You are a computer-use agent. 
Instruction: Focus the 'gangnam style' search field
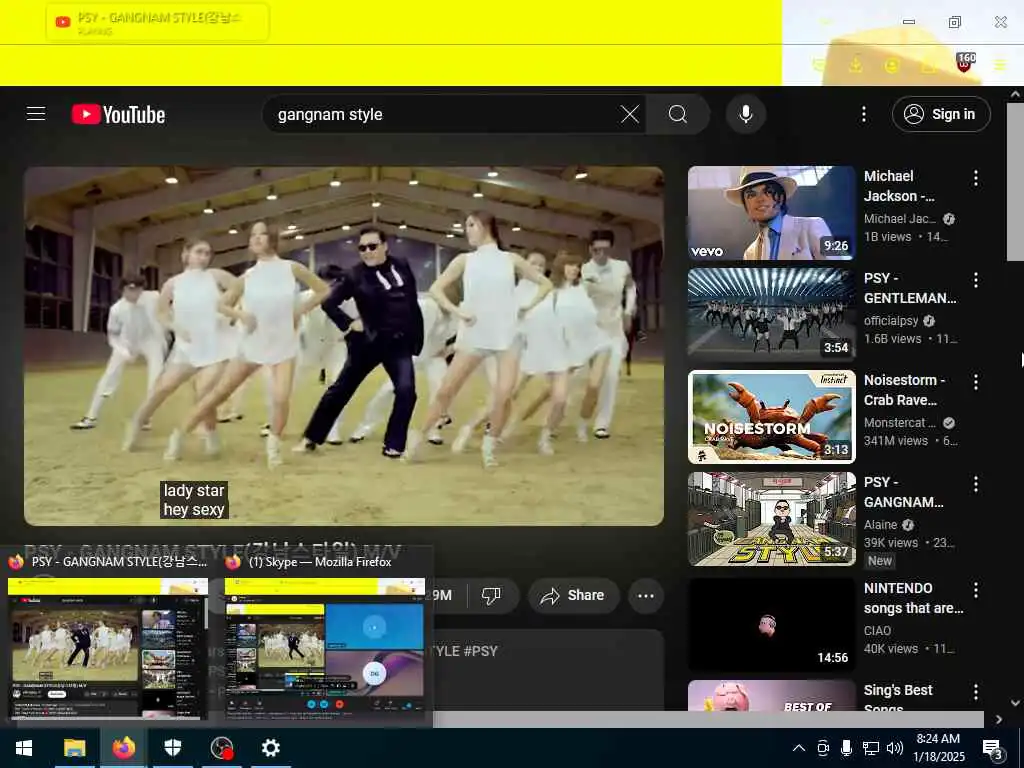pyautogui.click(x=444, y=114)
